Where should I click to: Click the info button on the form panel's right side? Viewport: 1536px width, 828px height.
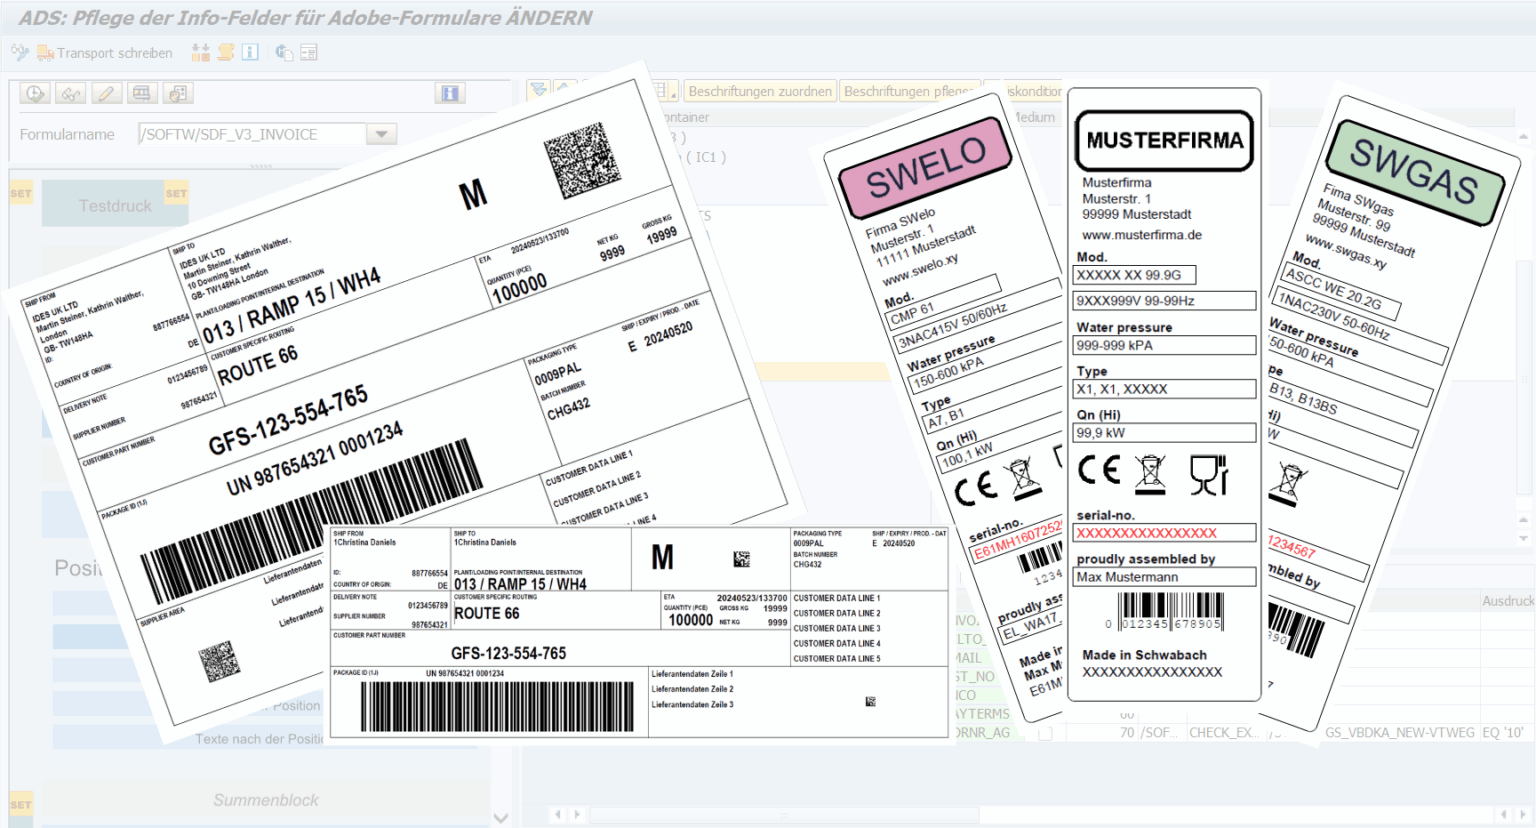tap(450, 93)
